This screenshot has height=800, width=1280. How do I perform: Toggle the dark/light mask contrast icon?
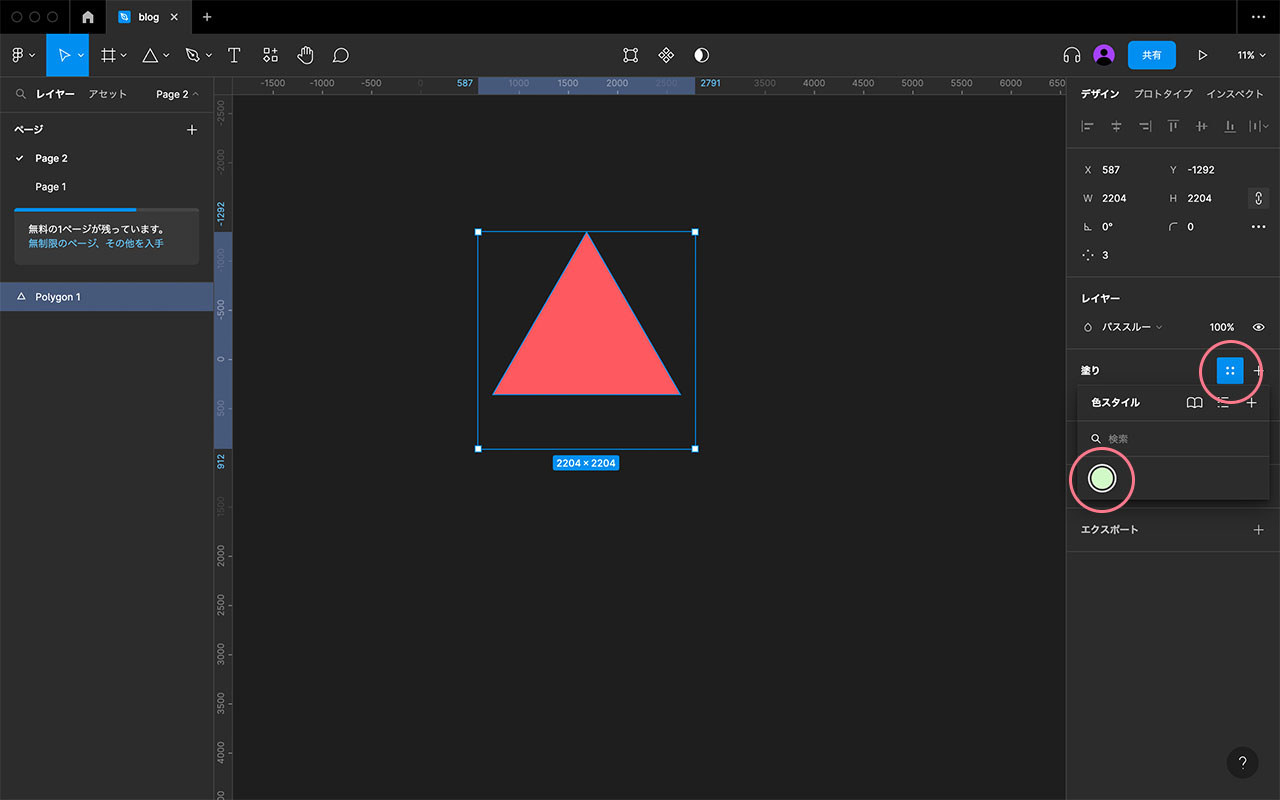701,55
